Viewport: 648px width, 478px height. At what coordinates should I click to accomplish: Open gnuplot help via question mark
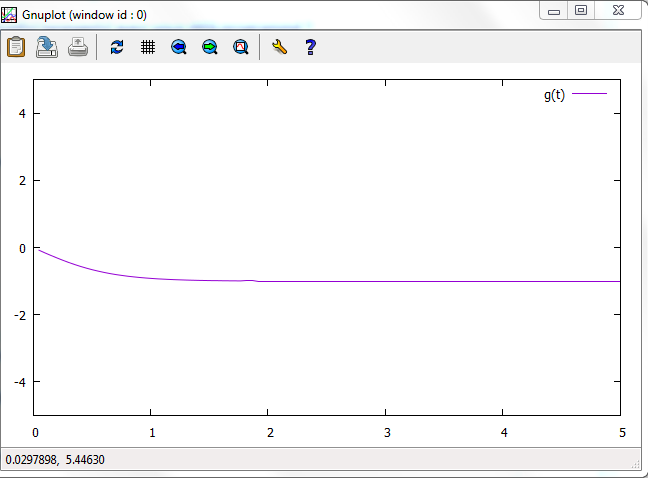(x=310, y=47)
